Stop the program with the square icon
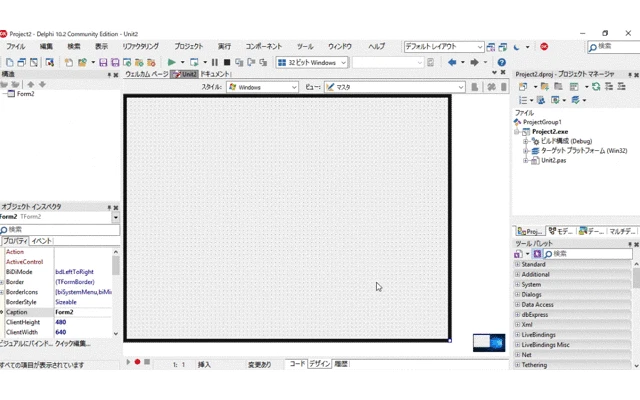Screen dimensions: 640x400 (227, 62)
